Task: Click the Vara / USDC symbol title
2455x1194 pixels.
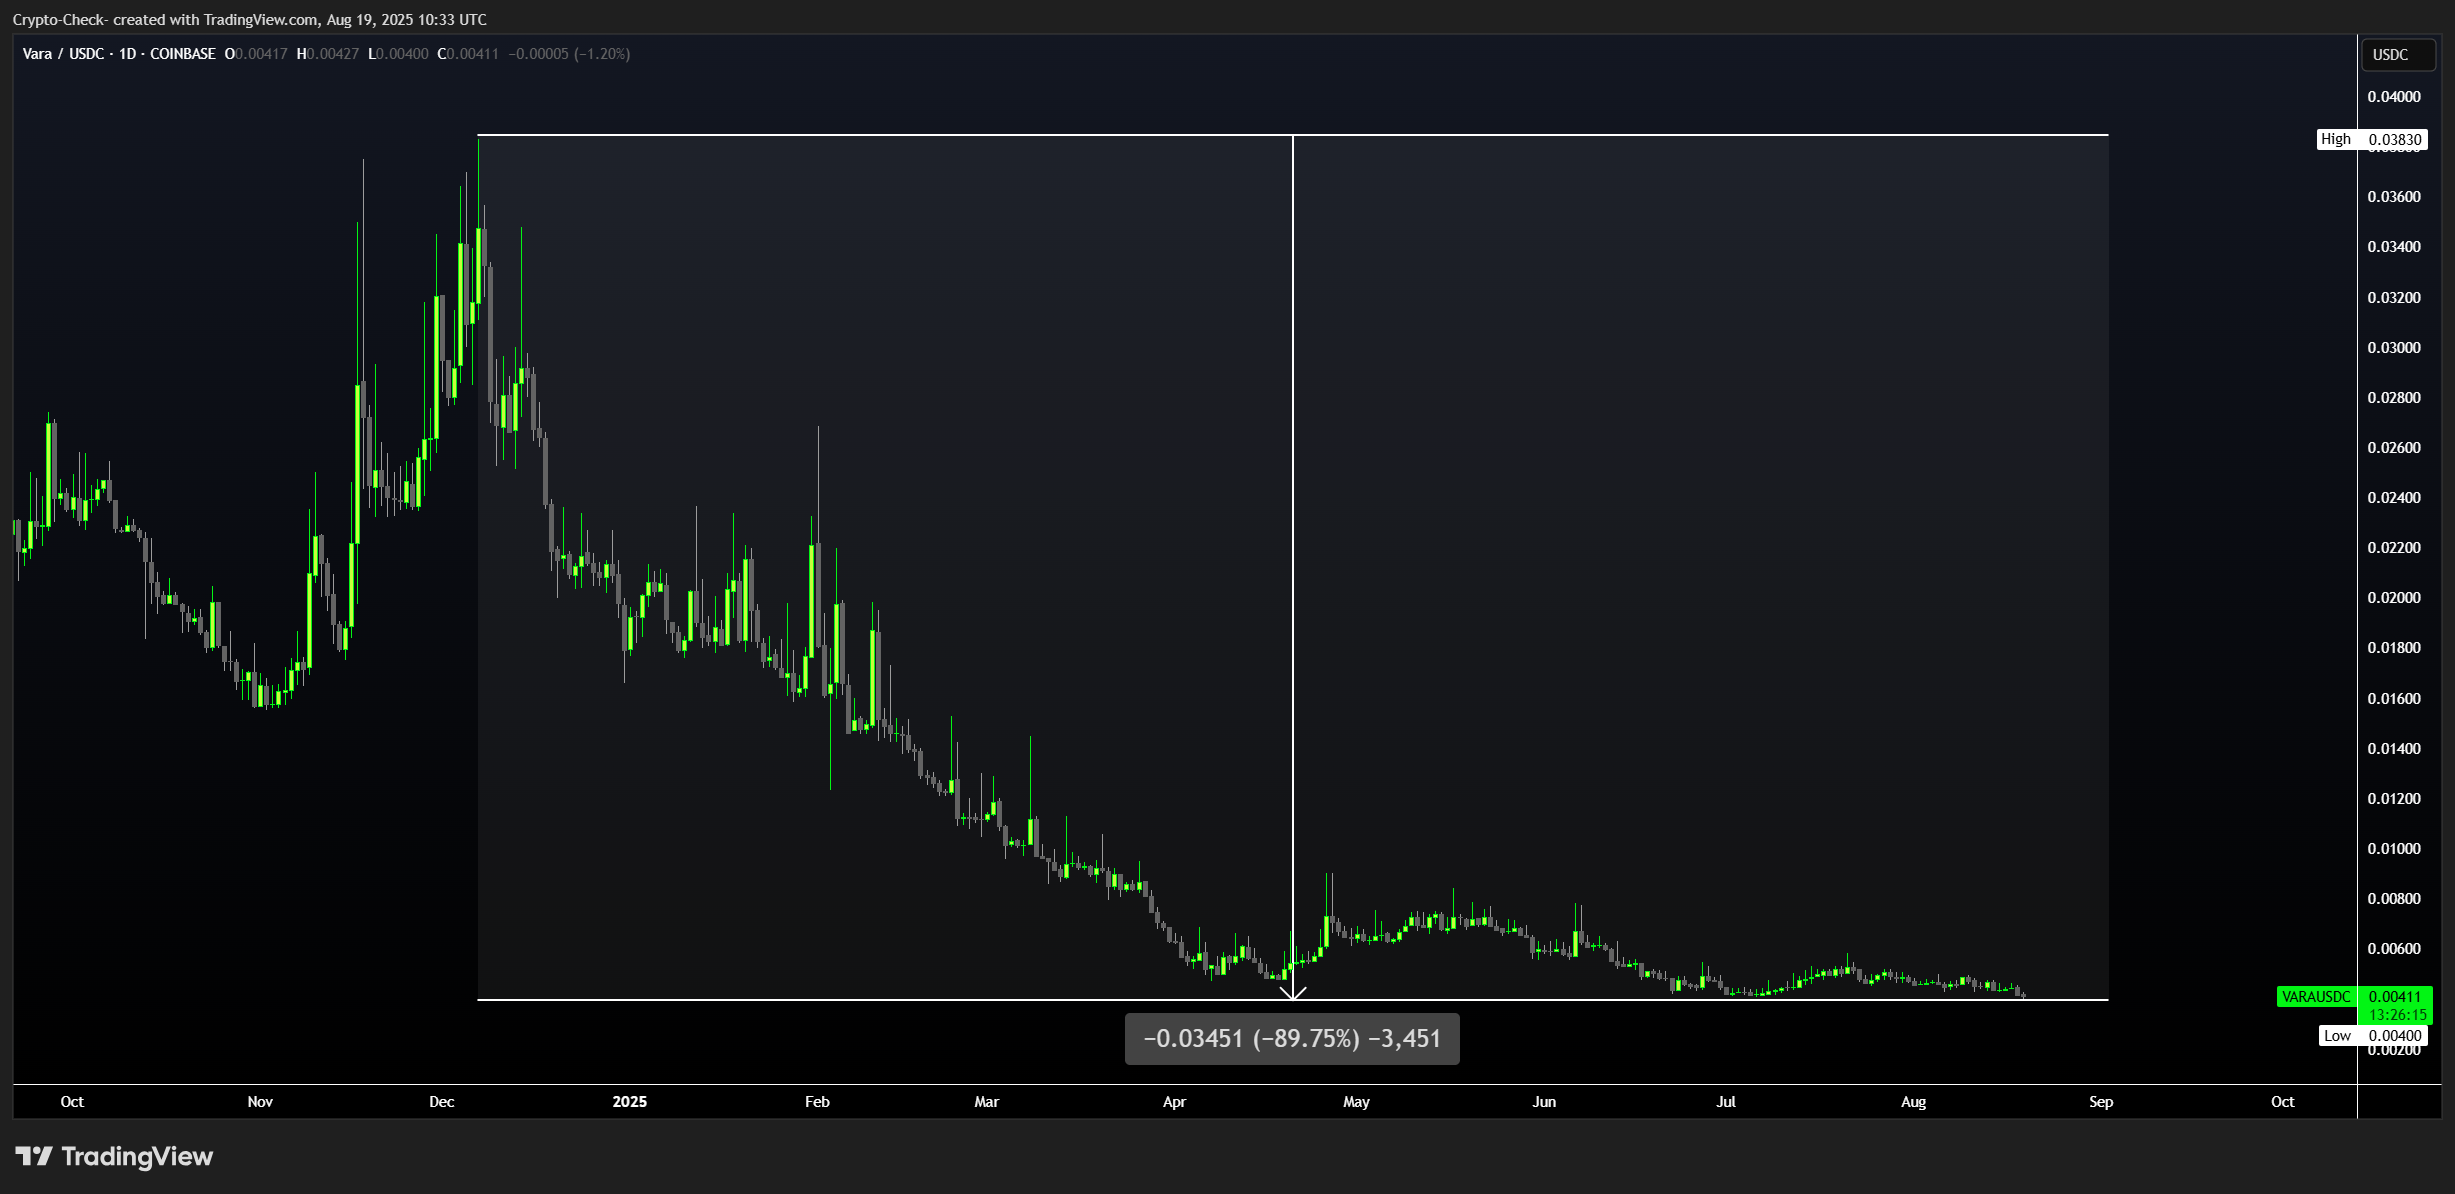Action: pos(63,54)
